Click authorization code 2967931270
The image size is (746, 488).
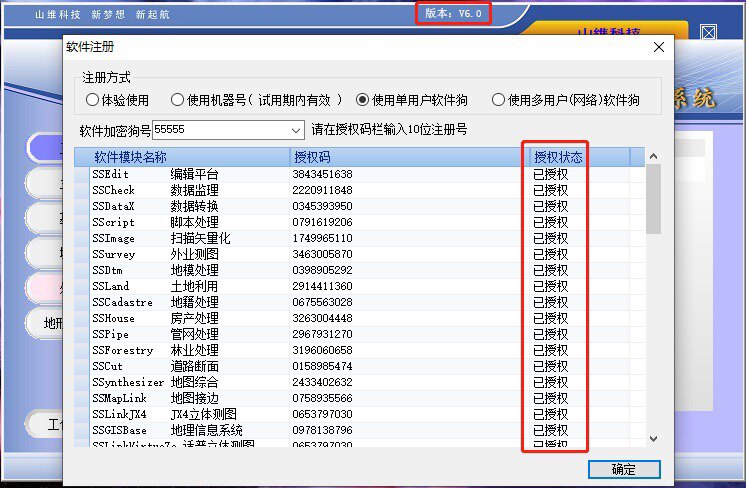(323, 334)
